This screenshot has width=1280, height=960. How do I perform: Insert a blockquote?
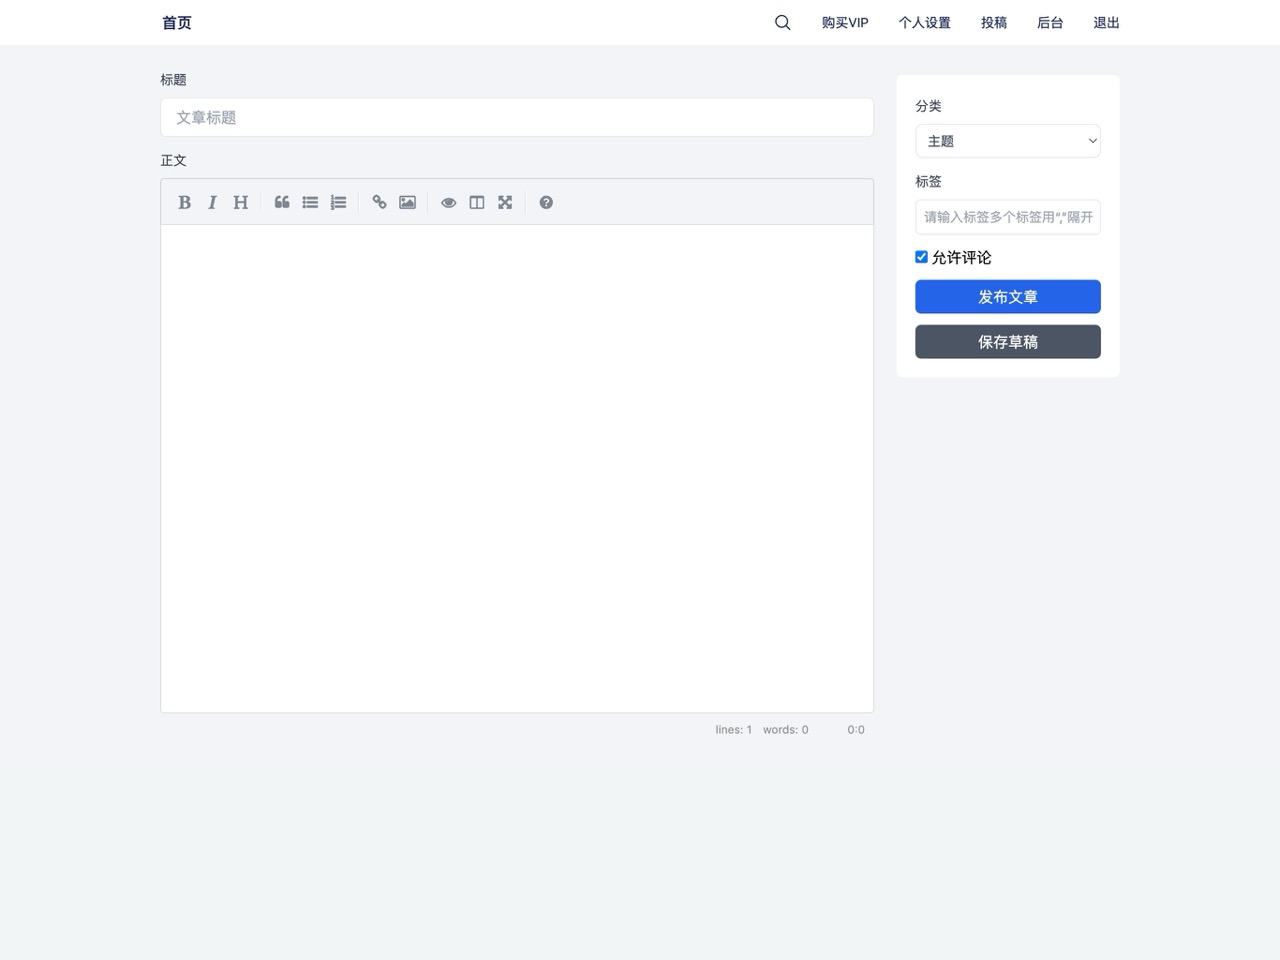click(281, 202)
